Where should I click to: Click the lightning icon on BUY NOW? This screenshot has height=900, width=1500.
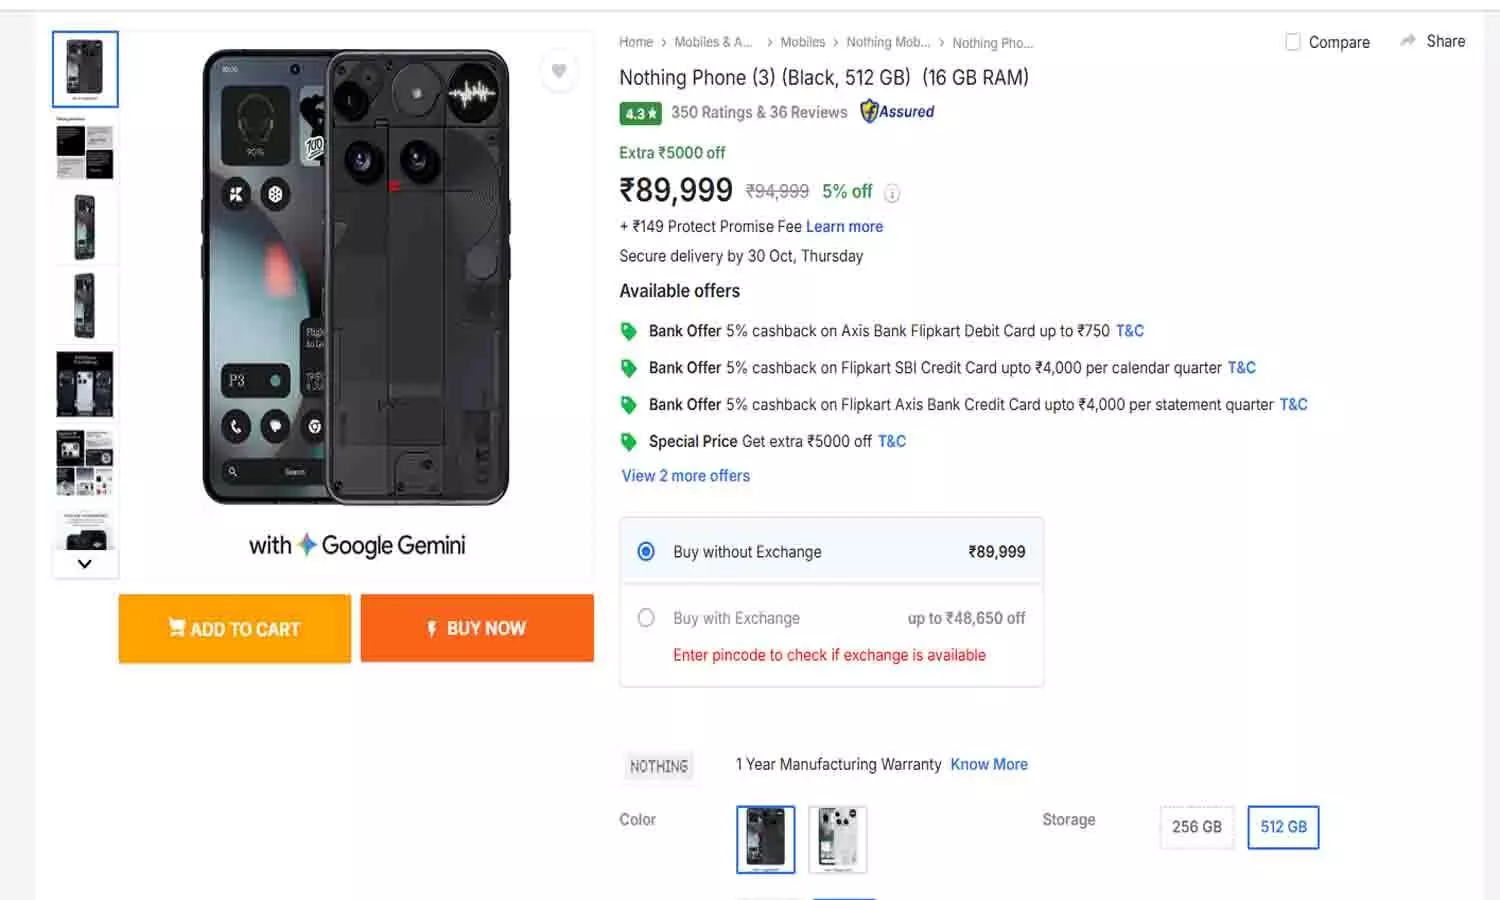pyautogui.click(x=432, y=628)
